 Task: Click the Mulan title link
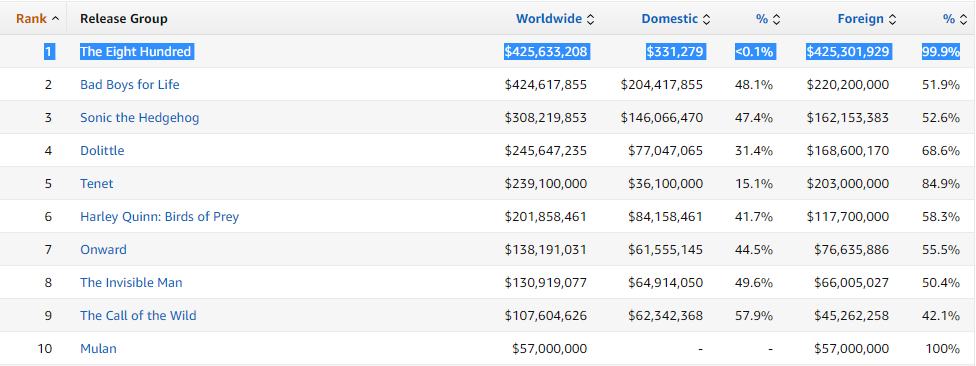pos(98,349)
